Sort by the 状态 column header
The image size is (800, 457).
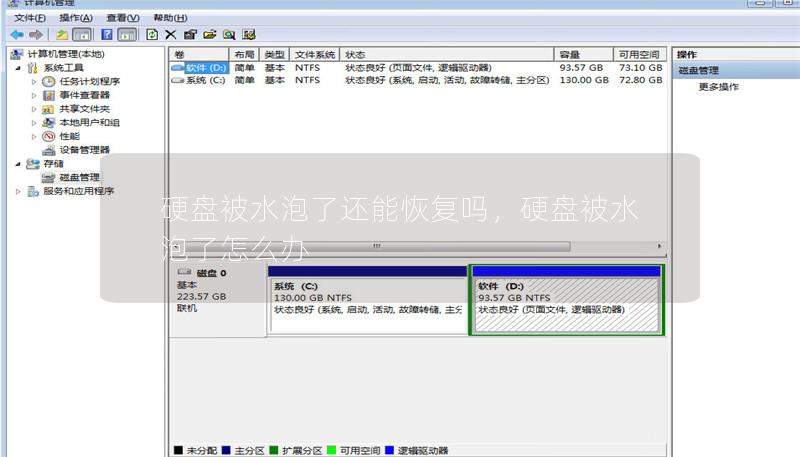(447, 55)
